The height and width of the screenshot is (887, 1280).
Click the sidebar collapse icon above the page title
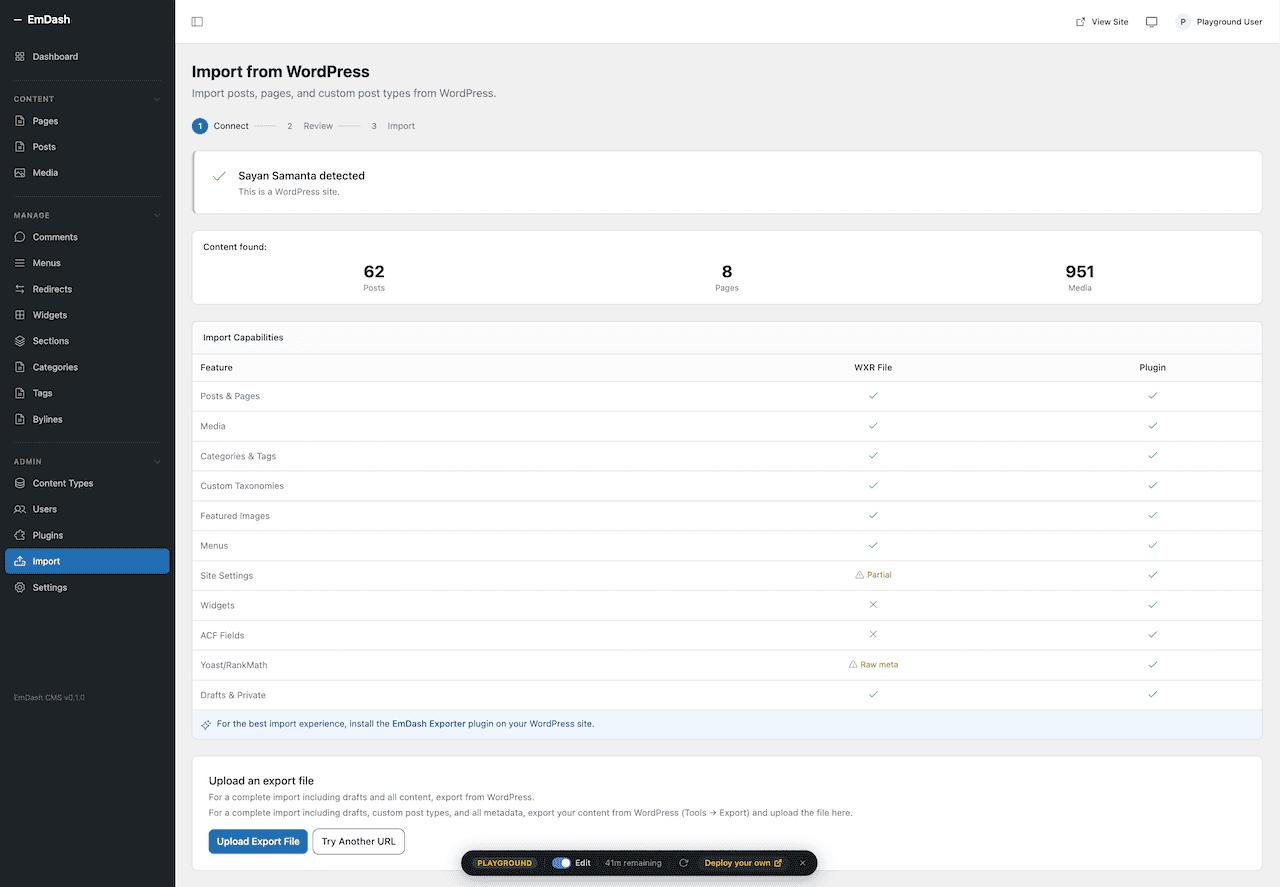tap(196, 21)
